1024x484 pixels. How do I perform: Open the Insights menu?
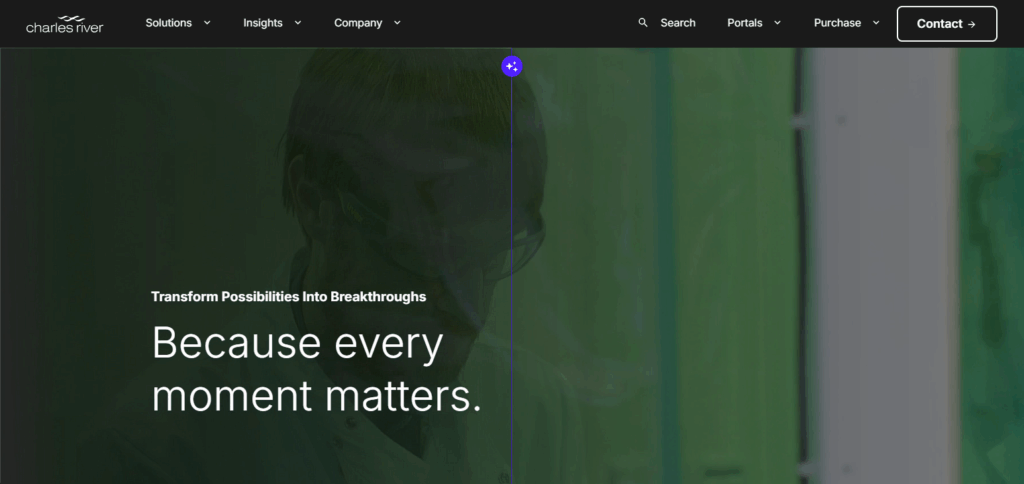point(263,23)
